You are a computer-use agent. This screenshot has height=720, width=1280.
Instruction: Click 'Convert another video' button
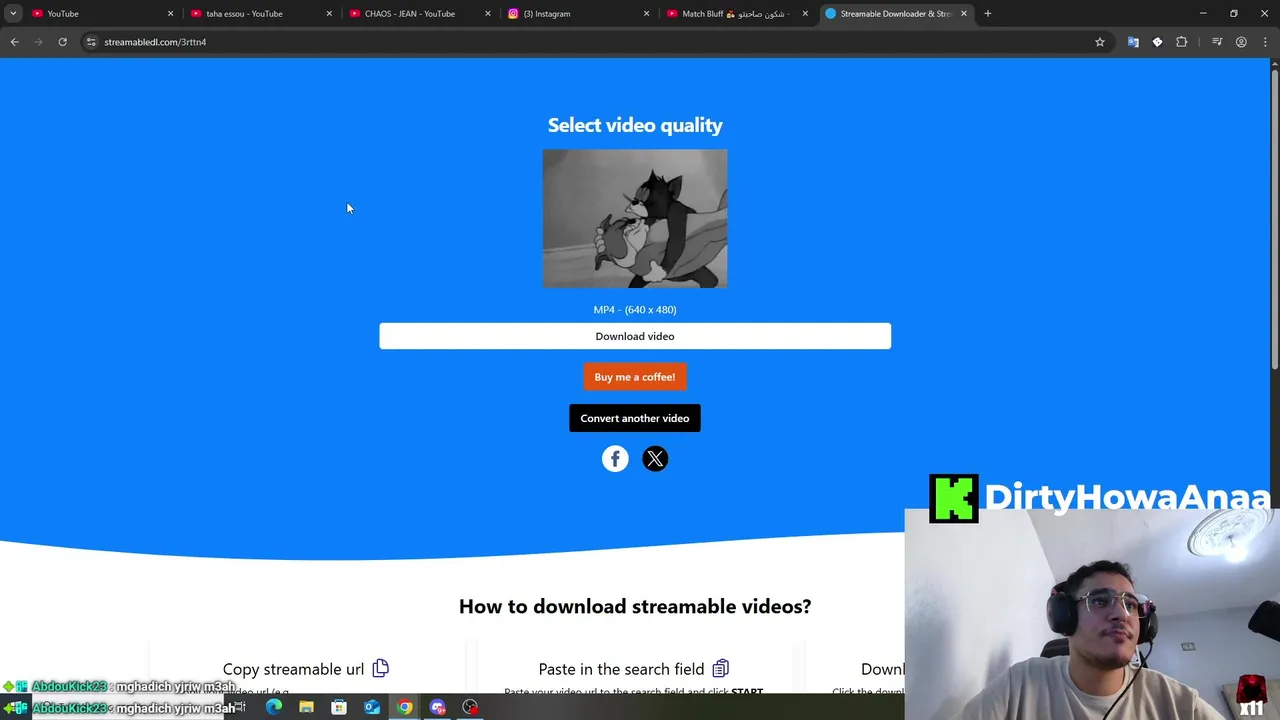(x=635, y=418)
